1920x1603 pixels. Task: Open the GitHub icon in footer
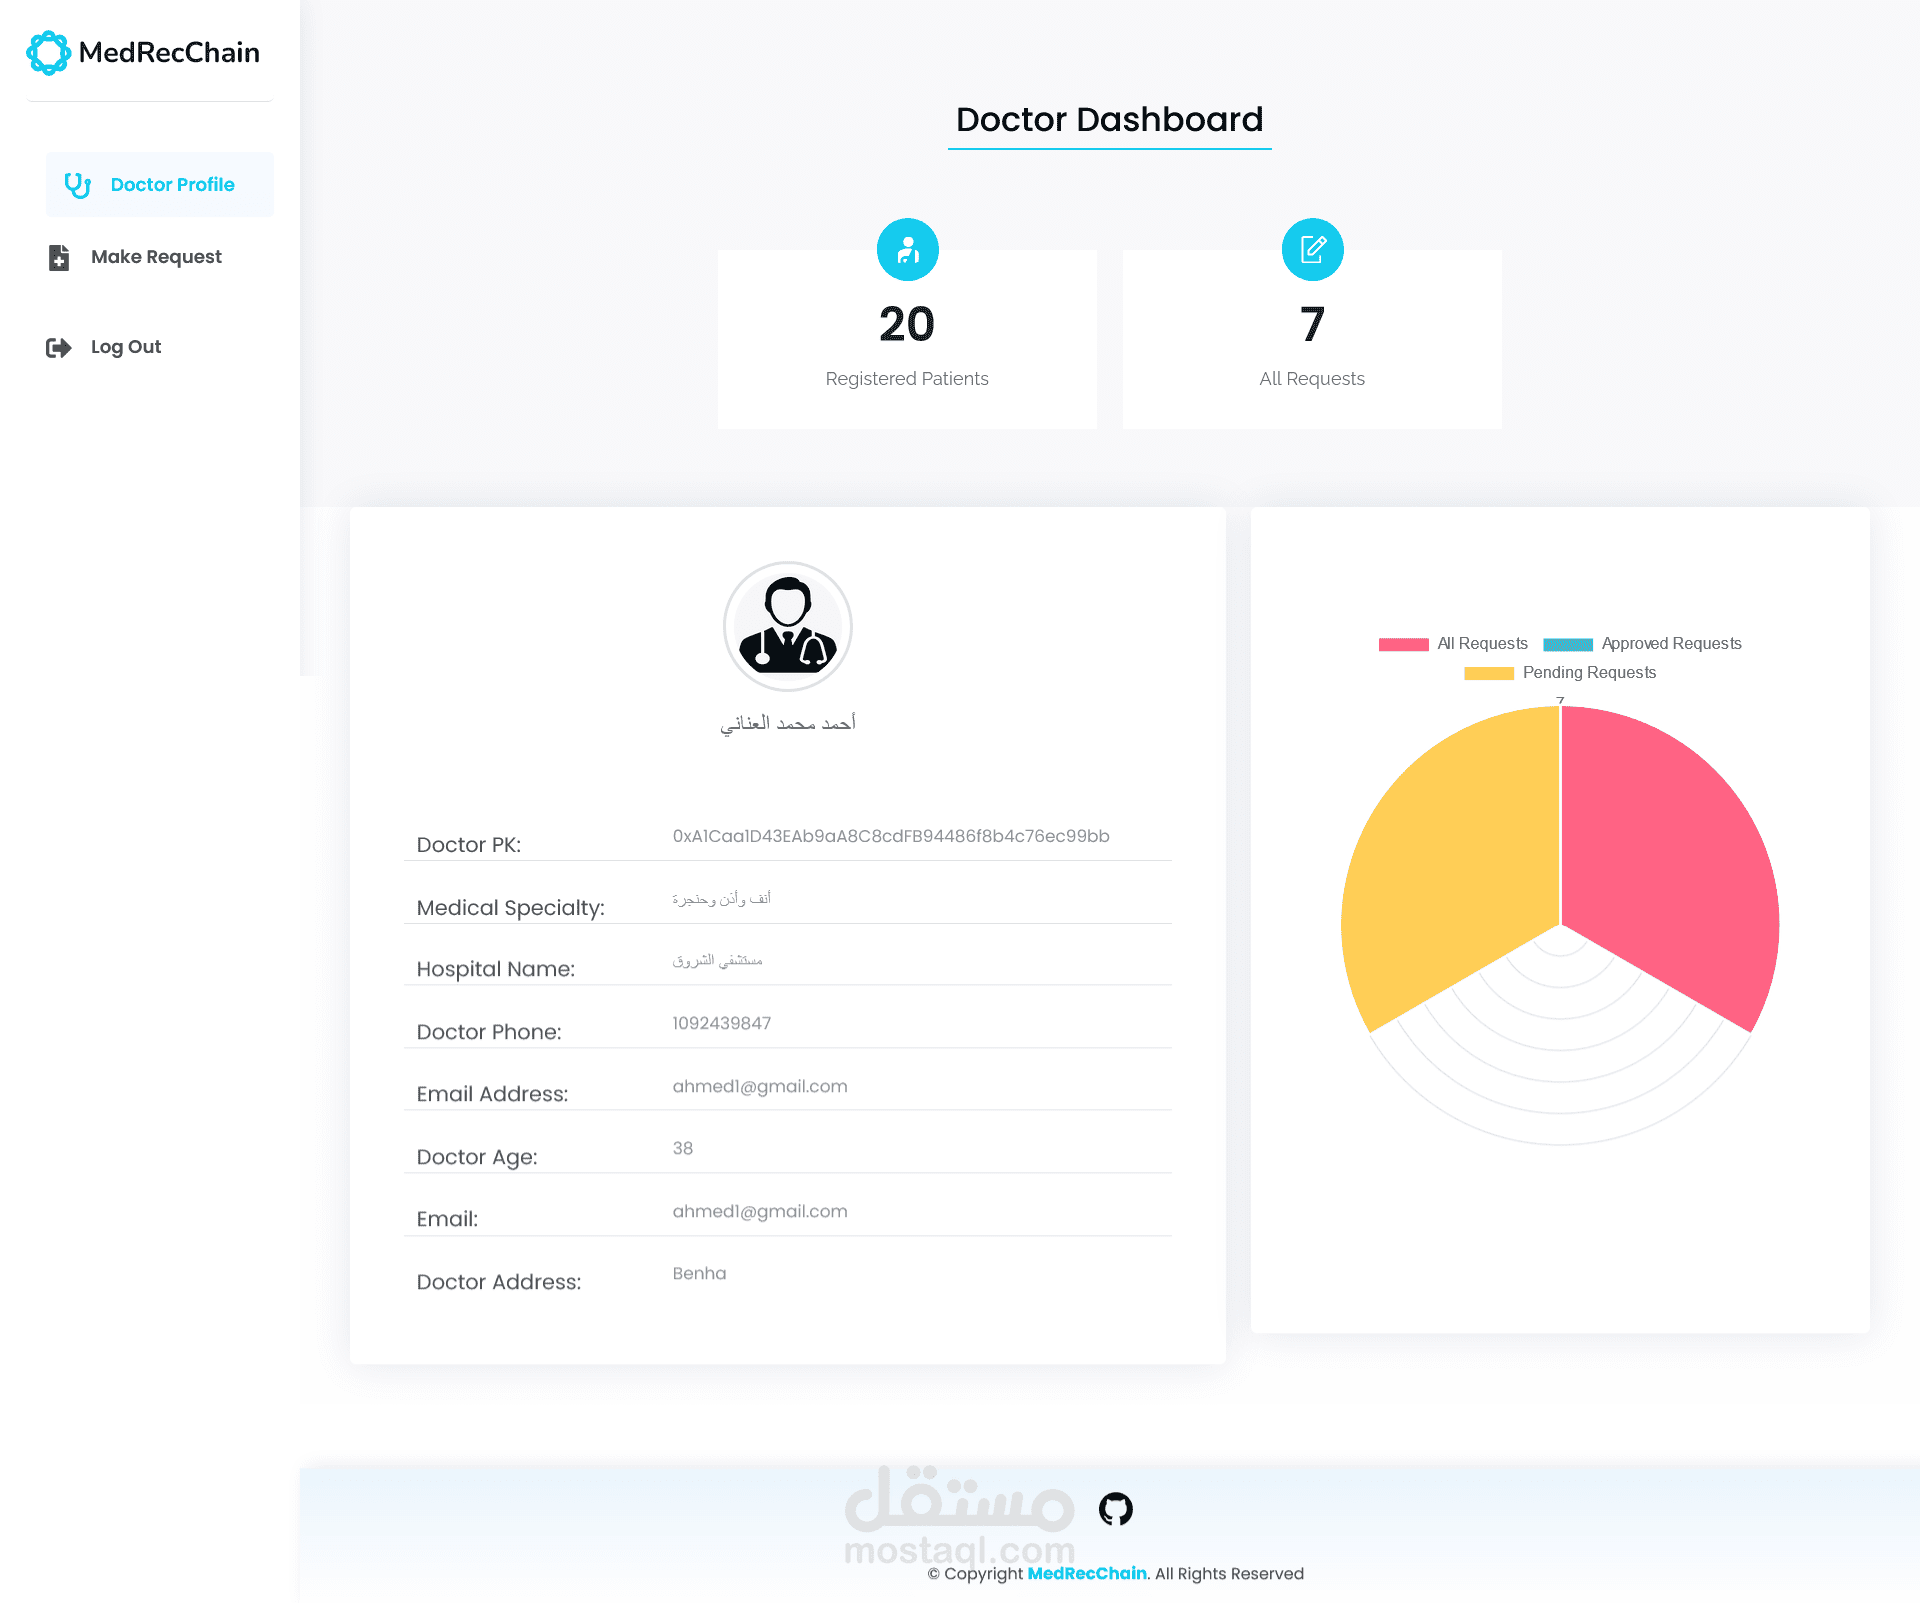tap(1115, 1508)
